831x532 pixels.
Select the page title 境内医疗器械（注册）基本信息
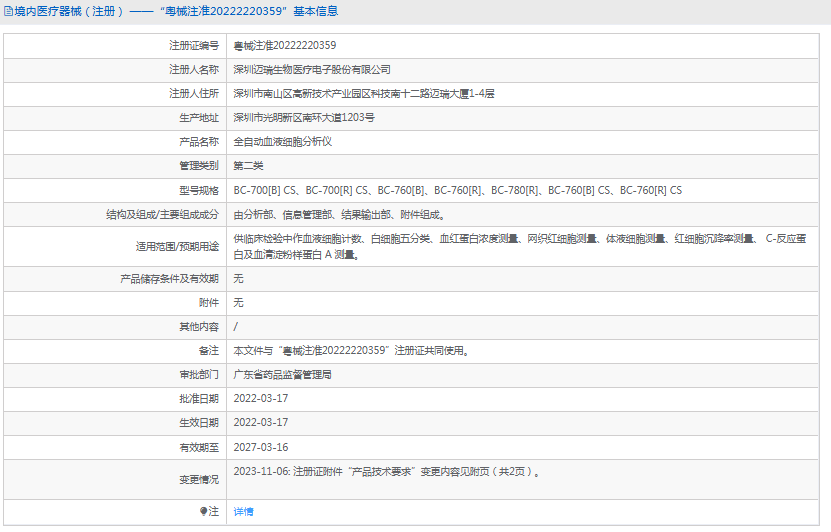176,11
